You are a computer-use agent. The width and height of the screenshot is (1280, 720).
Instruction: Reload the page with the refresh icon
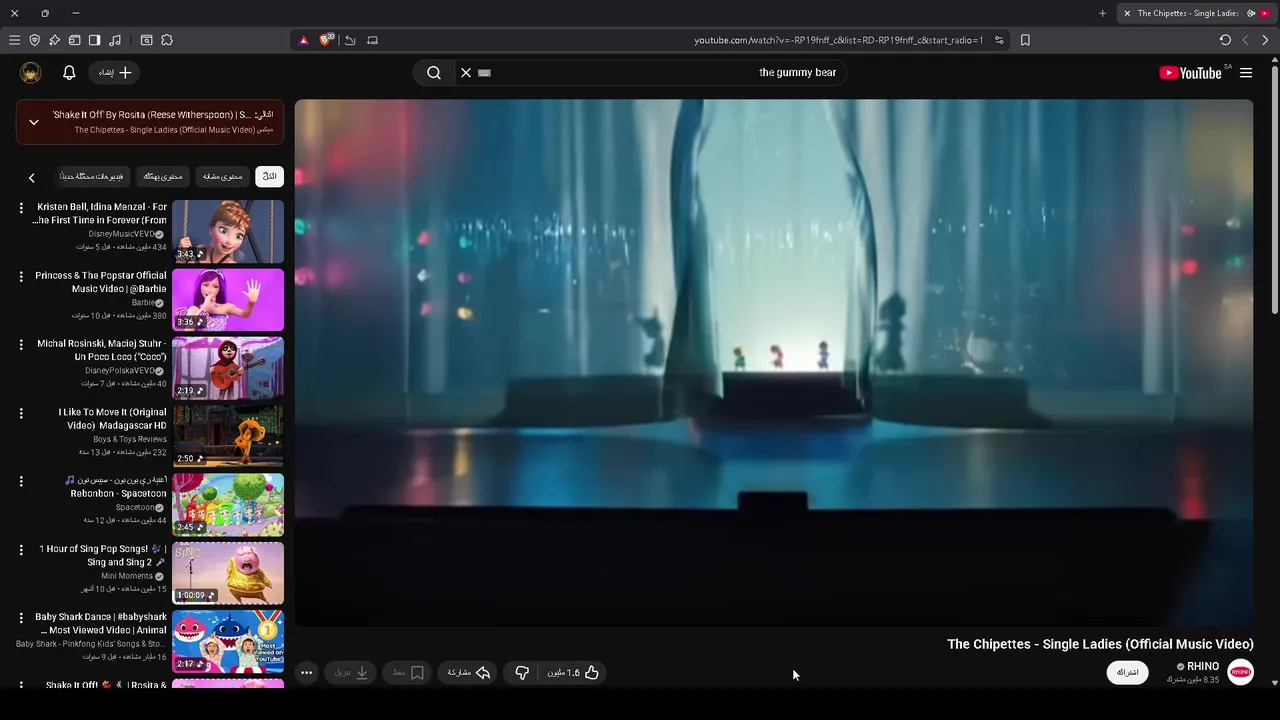(1225, 40)
